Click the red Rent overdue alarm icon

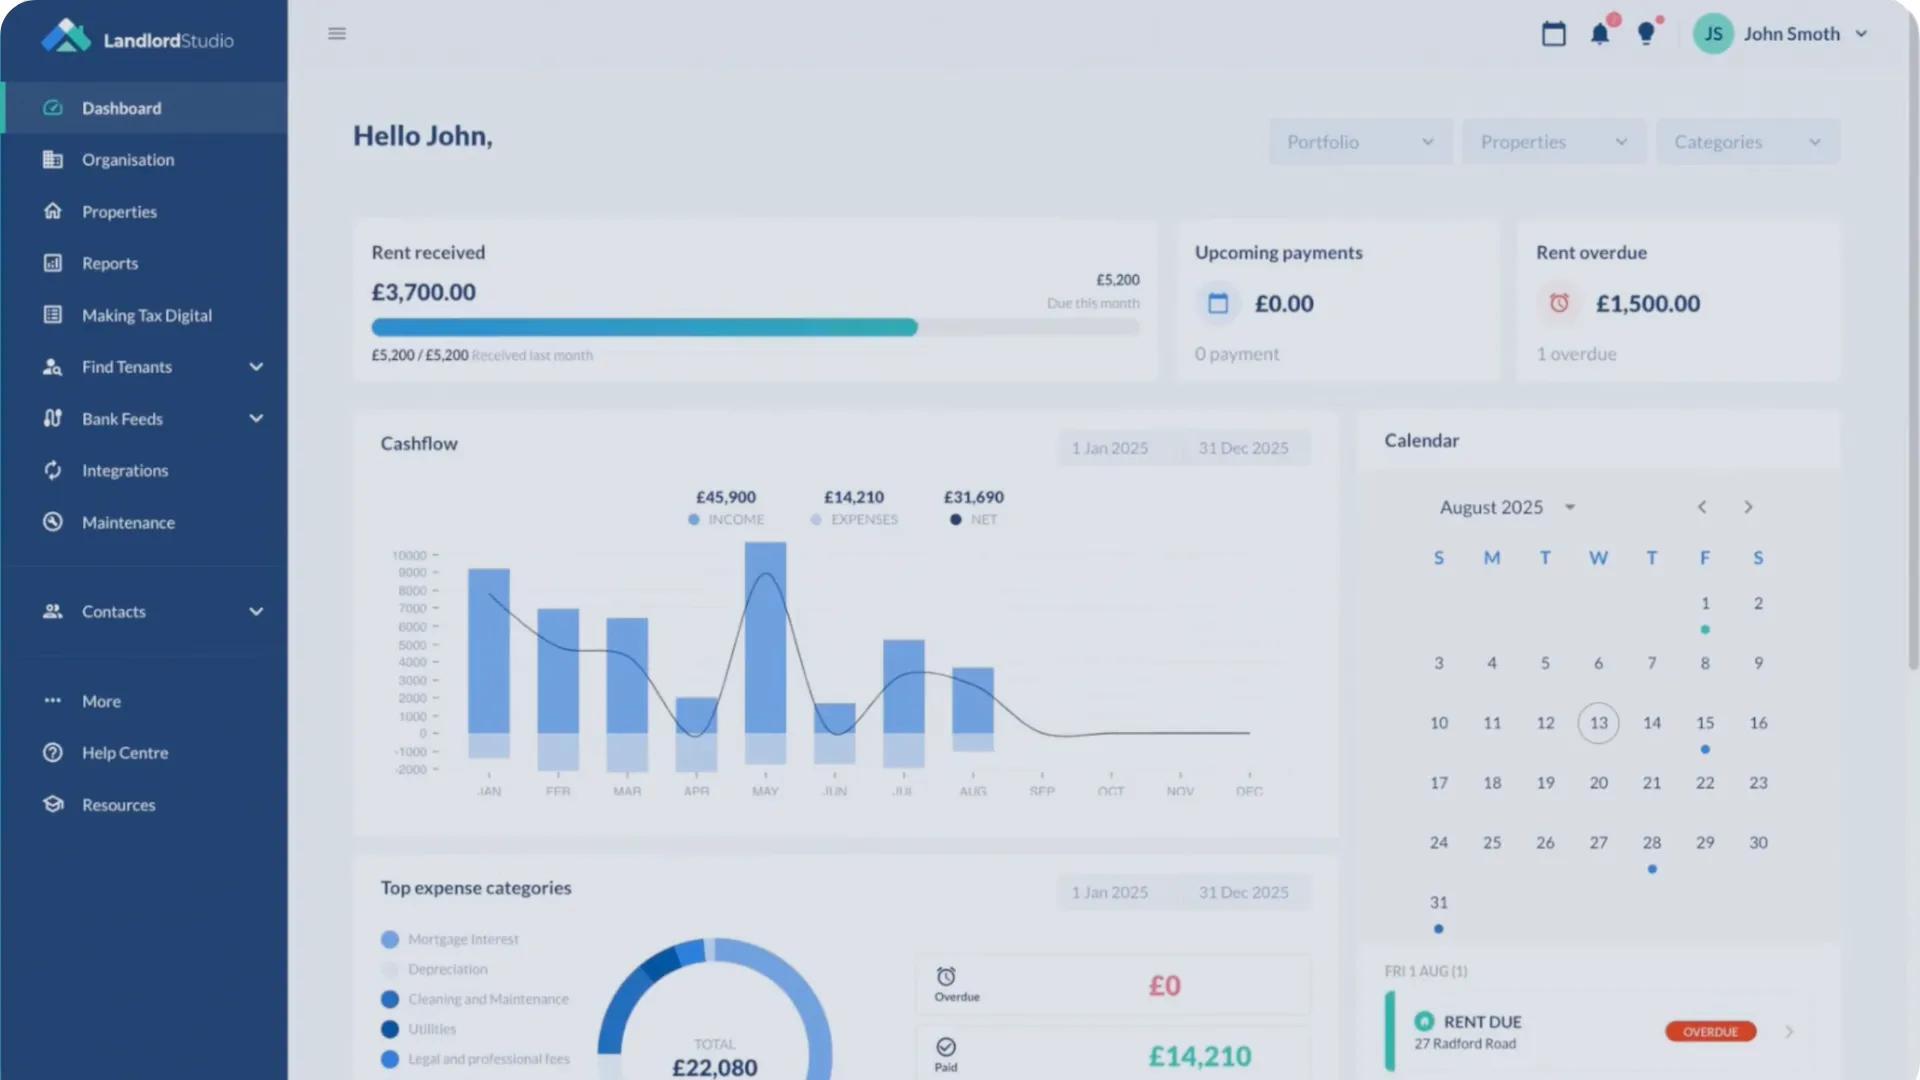pyautogui.click(x=1559, y=303)
